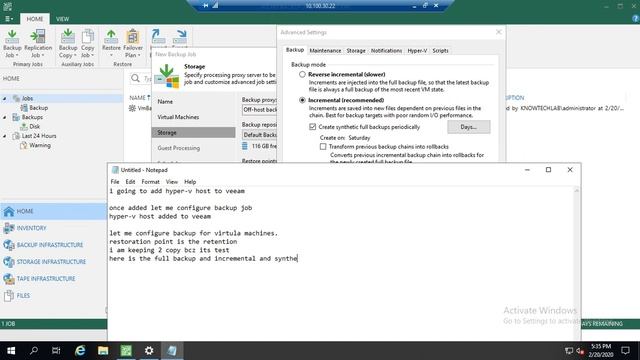Select the Last 24 Hours node

point(39,136)
